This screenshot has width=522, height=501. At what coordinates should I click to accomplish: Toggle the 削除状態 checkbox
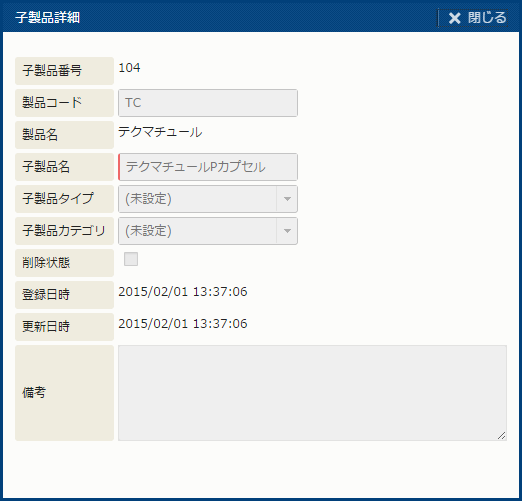[131, 259]
